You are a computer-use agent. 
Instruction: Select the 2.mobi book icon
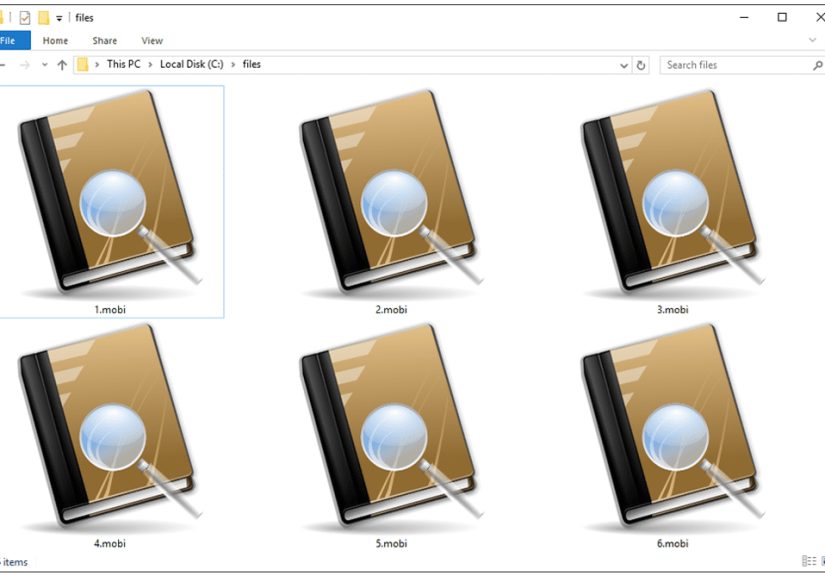click(391, 193)
